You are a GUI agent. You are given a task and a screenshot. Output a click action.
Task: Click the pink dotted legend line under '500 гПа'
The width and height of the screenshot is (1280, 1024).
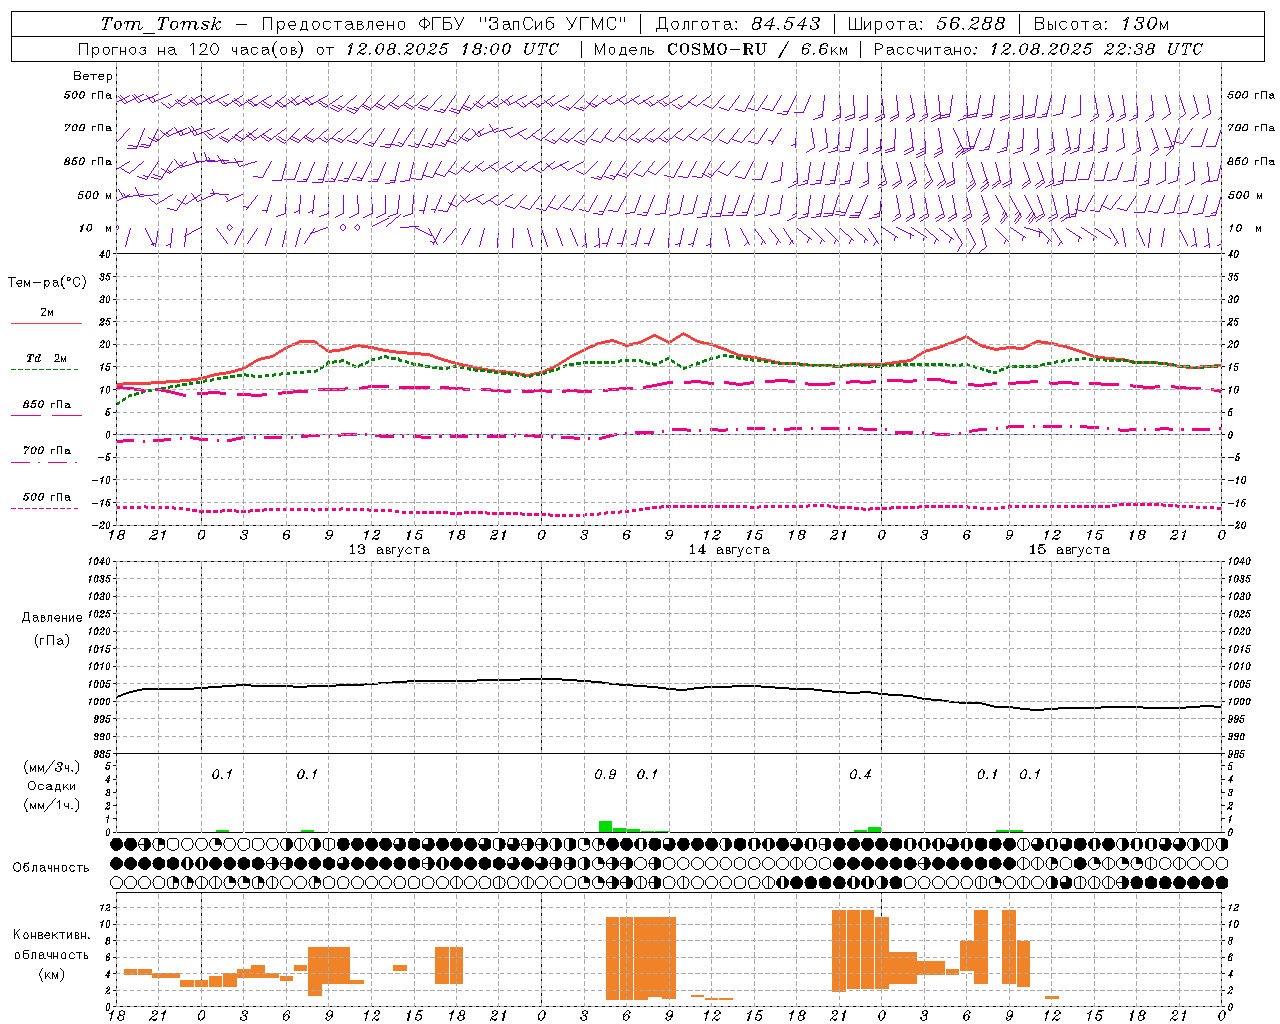pos(44,508)
